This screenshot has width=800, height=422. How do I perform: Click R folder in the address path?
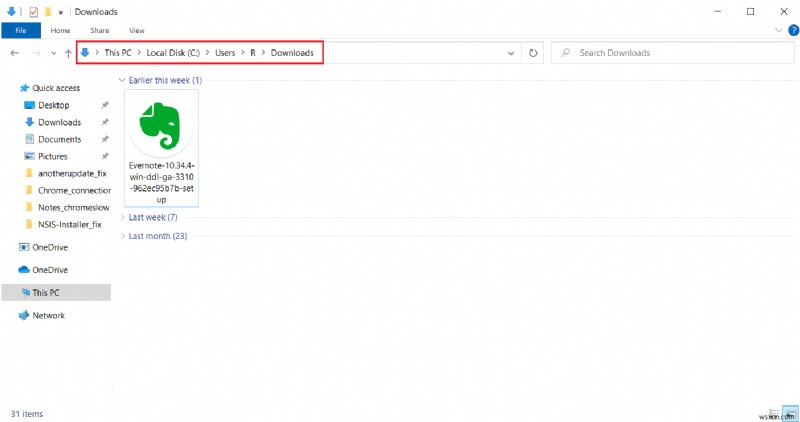(253, 53)
